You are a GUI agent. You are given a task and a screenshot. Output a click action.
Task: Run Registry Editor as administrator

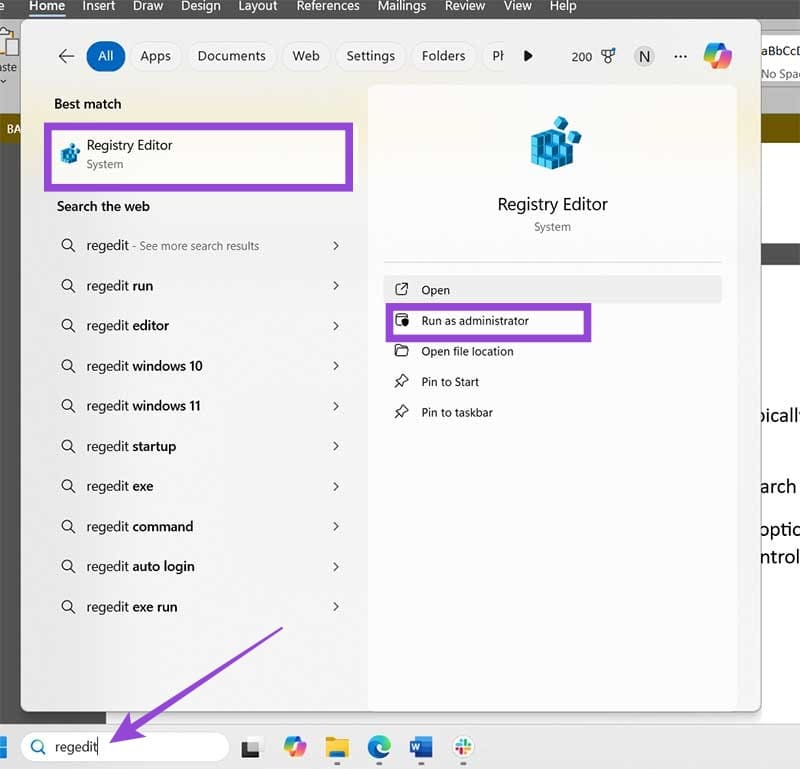tap(487, 322)
